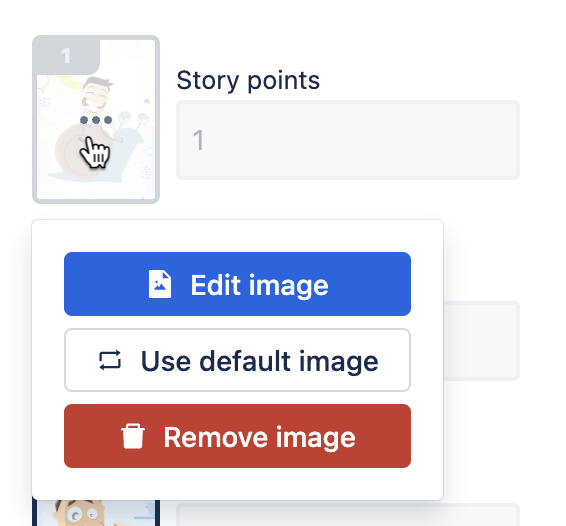Image resolution: width=566 pixels, height=526 pixels.
Task: Select the snail card thumbnail numbered 1
Action: [96, 119]
